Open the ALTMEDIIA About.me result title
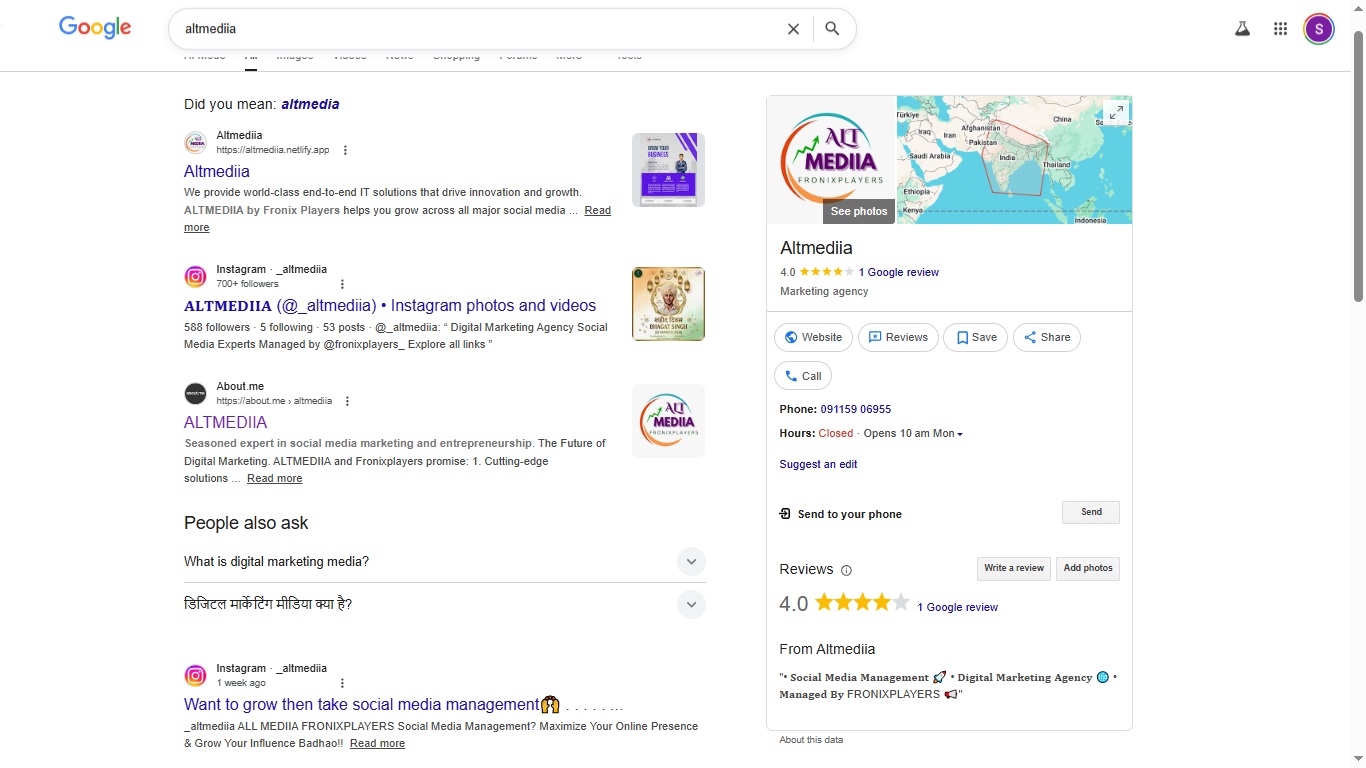 pos(225,422)
